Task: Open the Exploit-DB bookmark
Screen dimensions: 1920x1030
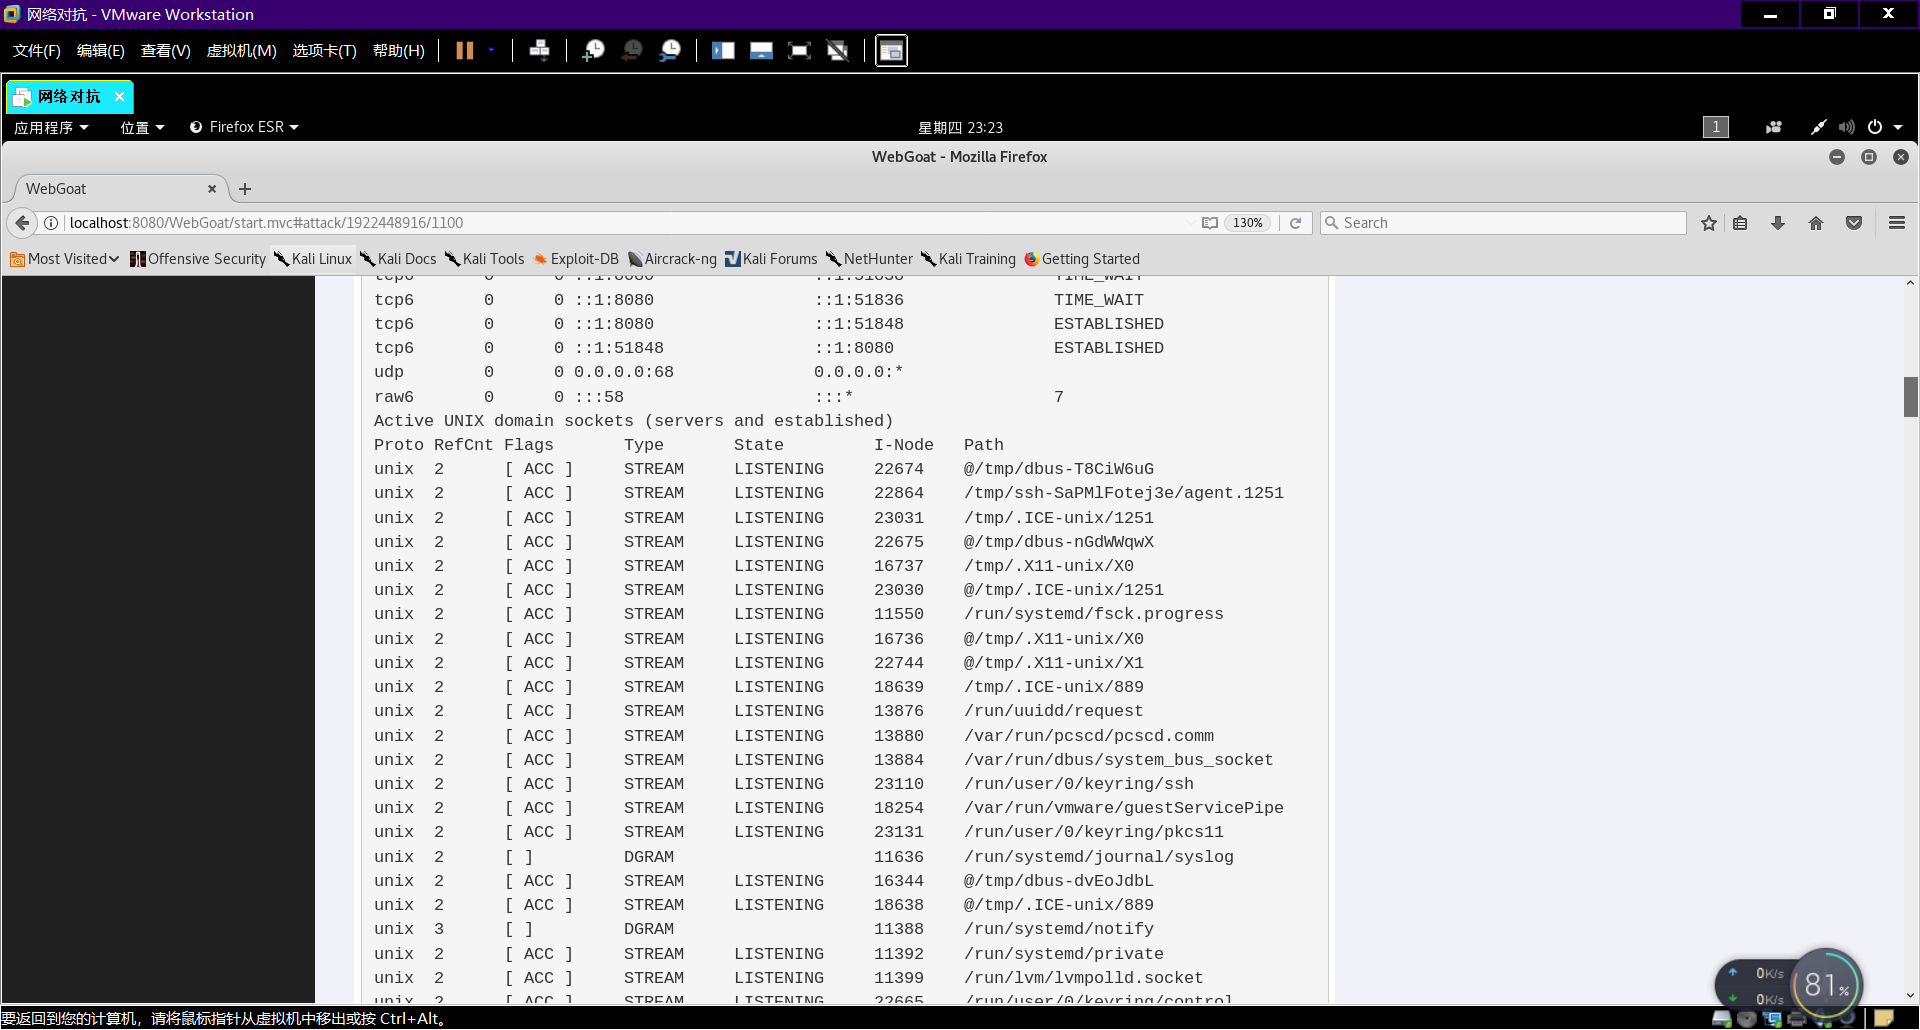Action: (x=576, y=259)
